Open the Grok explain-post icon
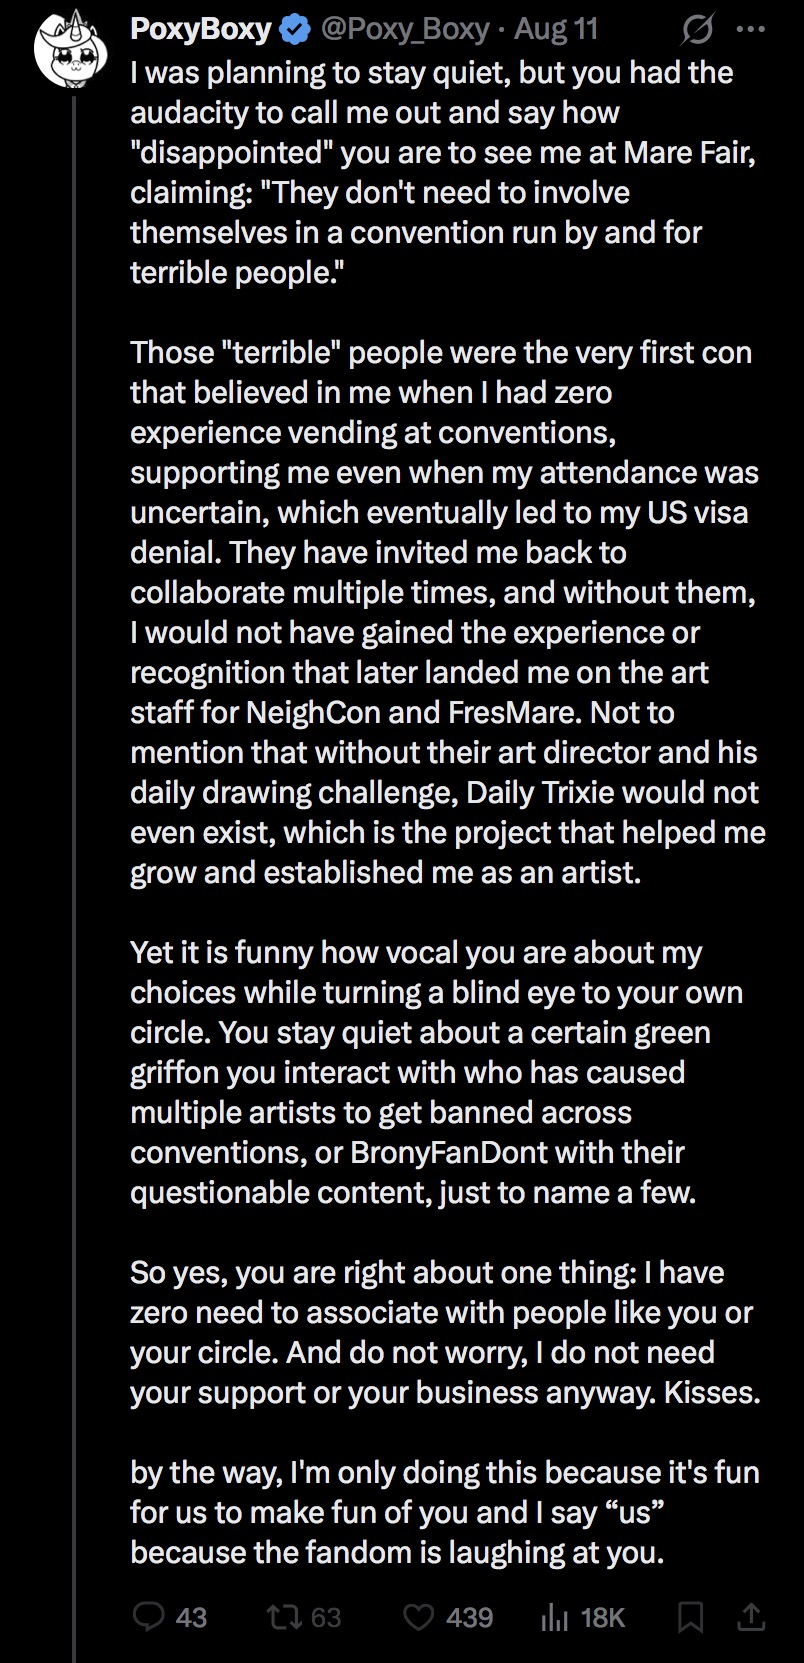804x1663 pixels. click(696, 31)
